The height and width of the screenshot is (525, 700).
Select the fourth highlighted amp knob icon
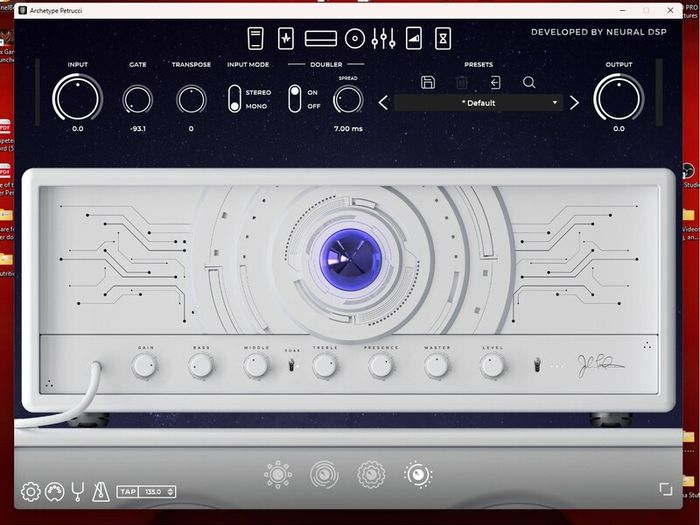(x=418, y=475)
